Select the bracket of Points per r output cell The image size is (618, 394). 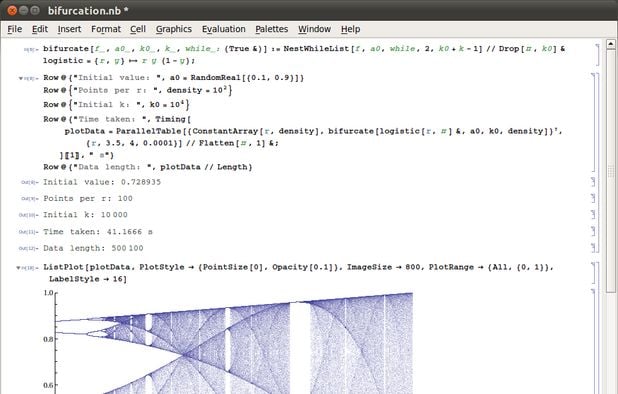click(x=593, y=198)
